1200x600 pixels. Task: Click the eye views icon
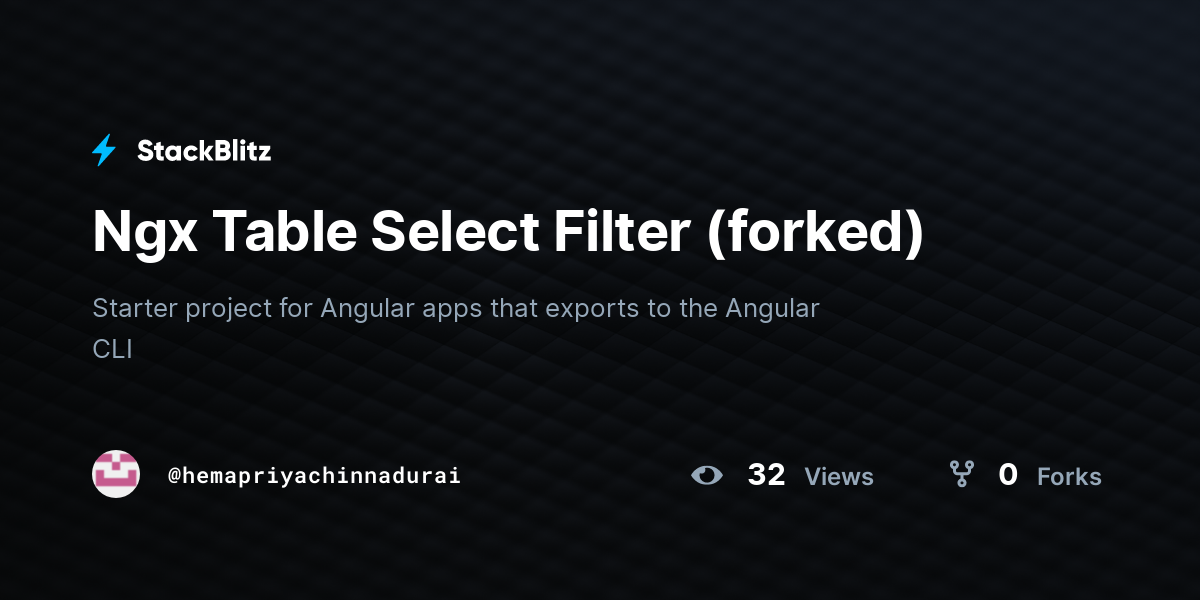click(707, 475)
